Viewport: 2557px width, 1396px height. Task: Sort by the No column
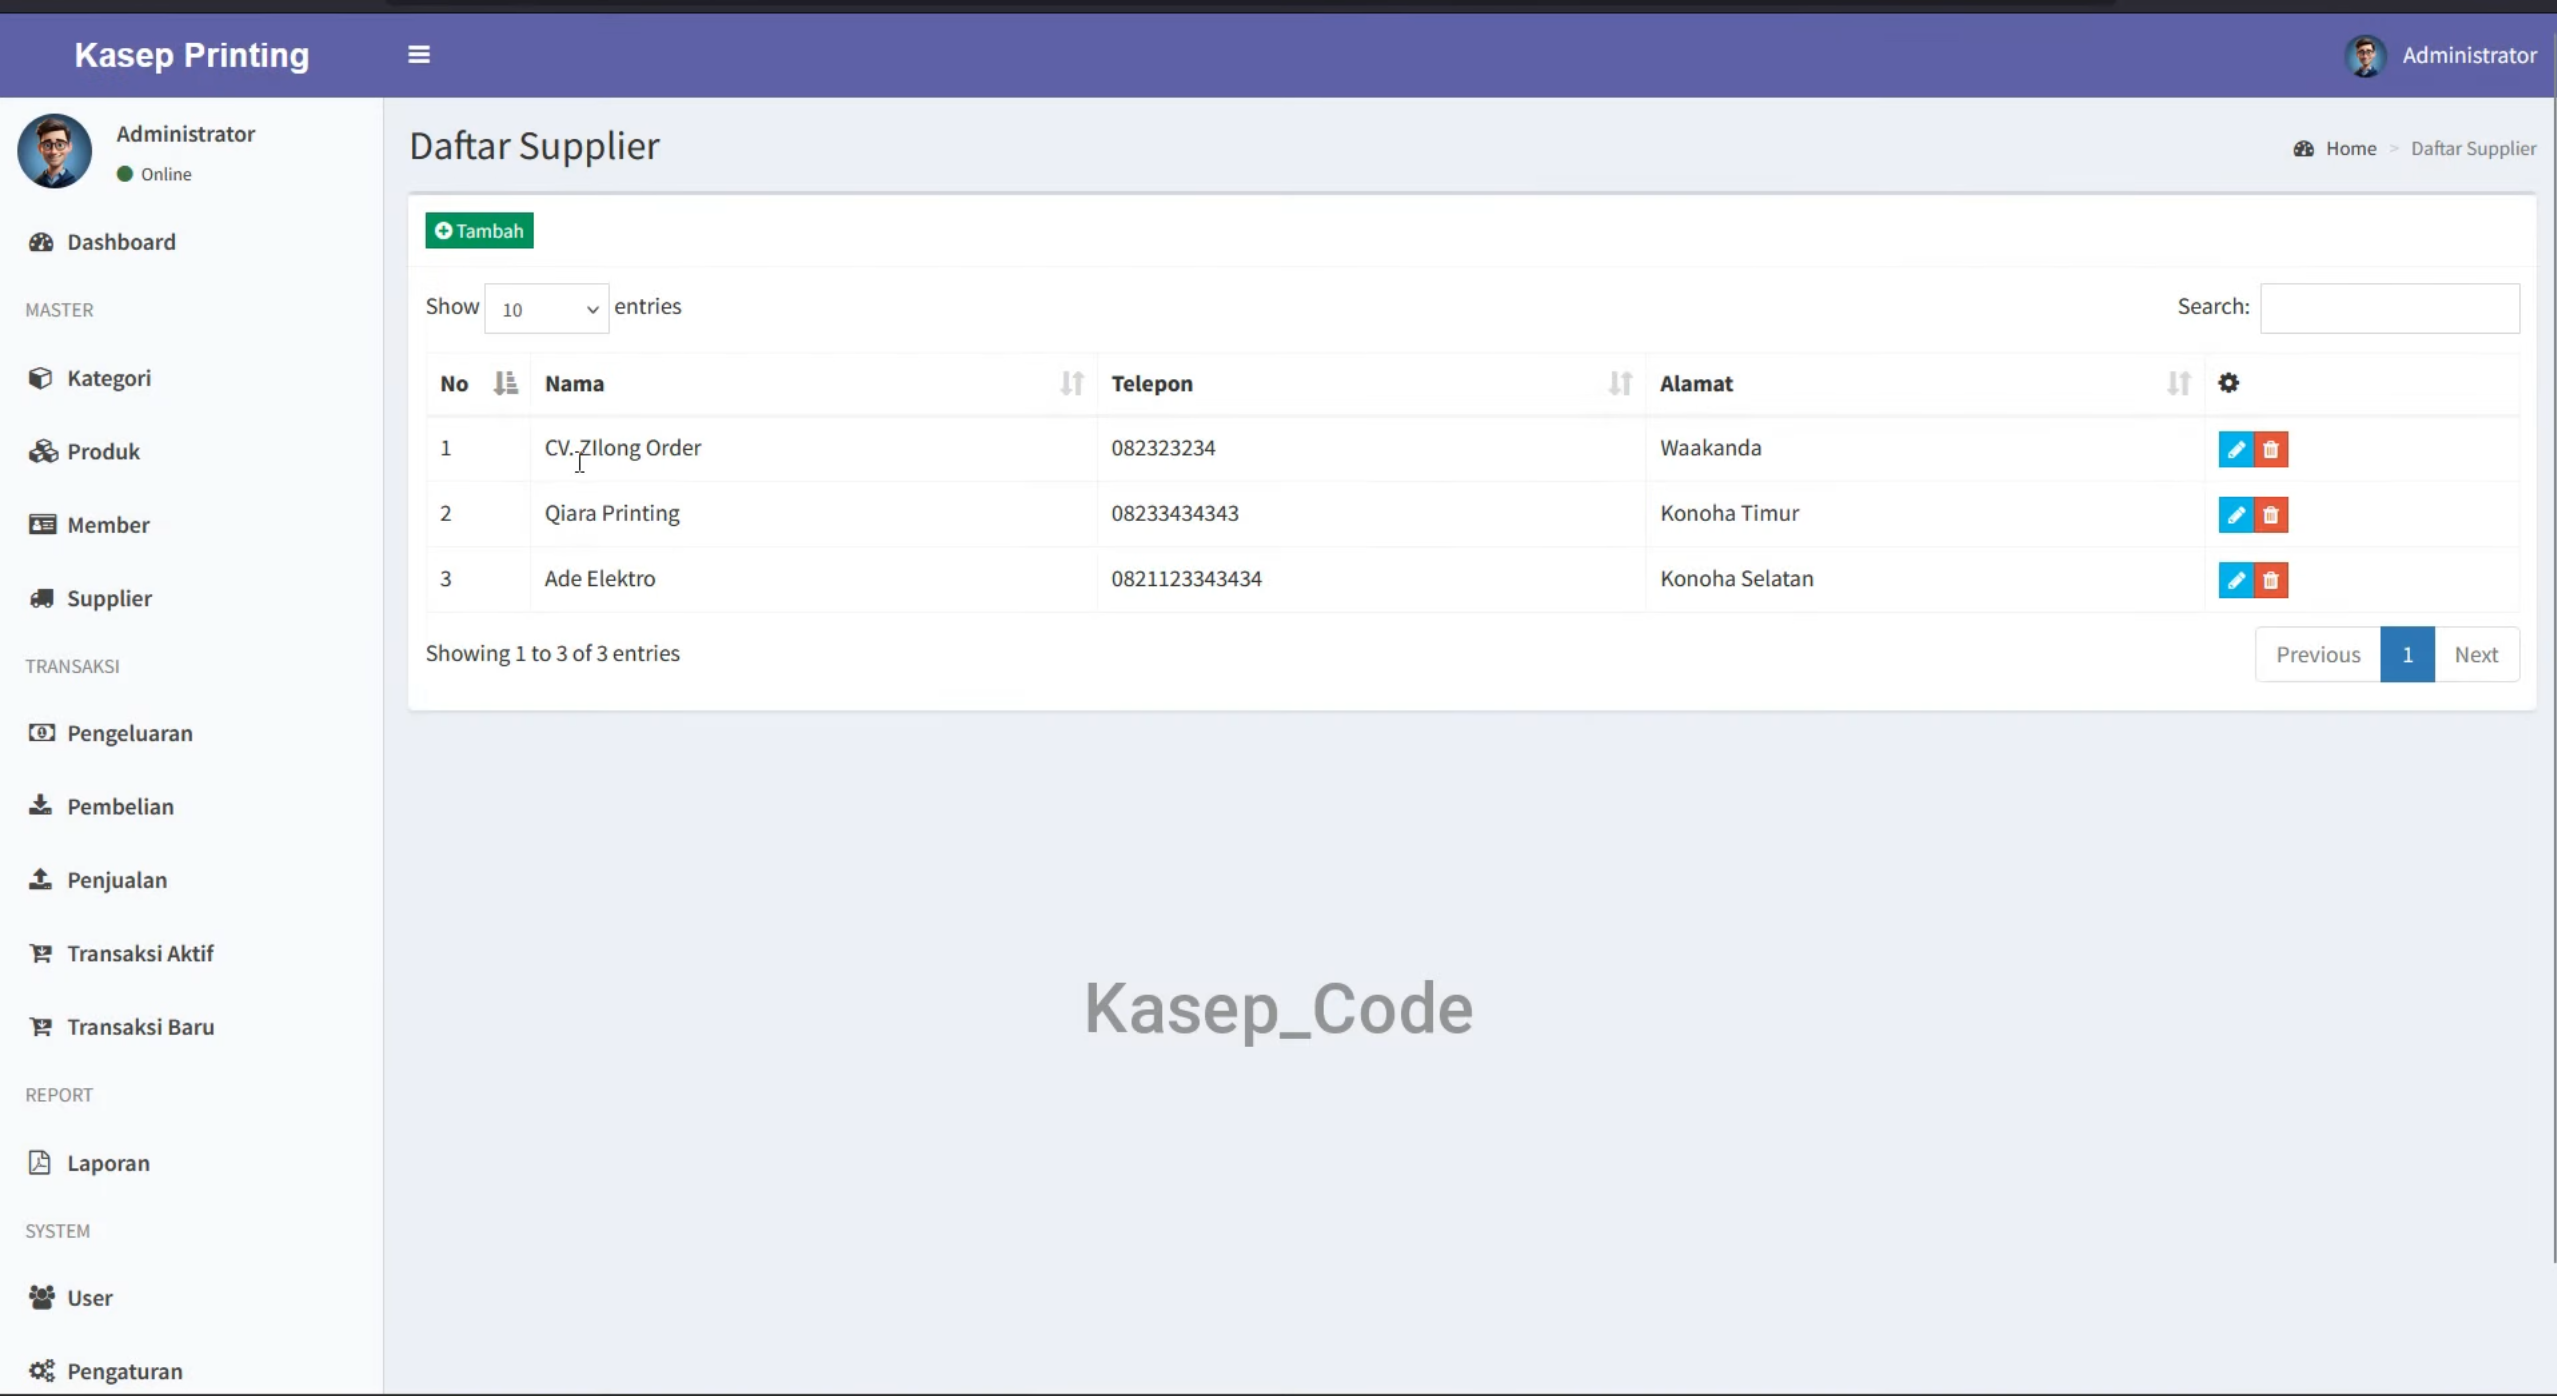coord(478,384)
